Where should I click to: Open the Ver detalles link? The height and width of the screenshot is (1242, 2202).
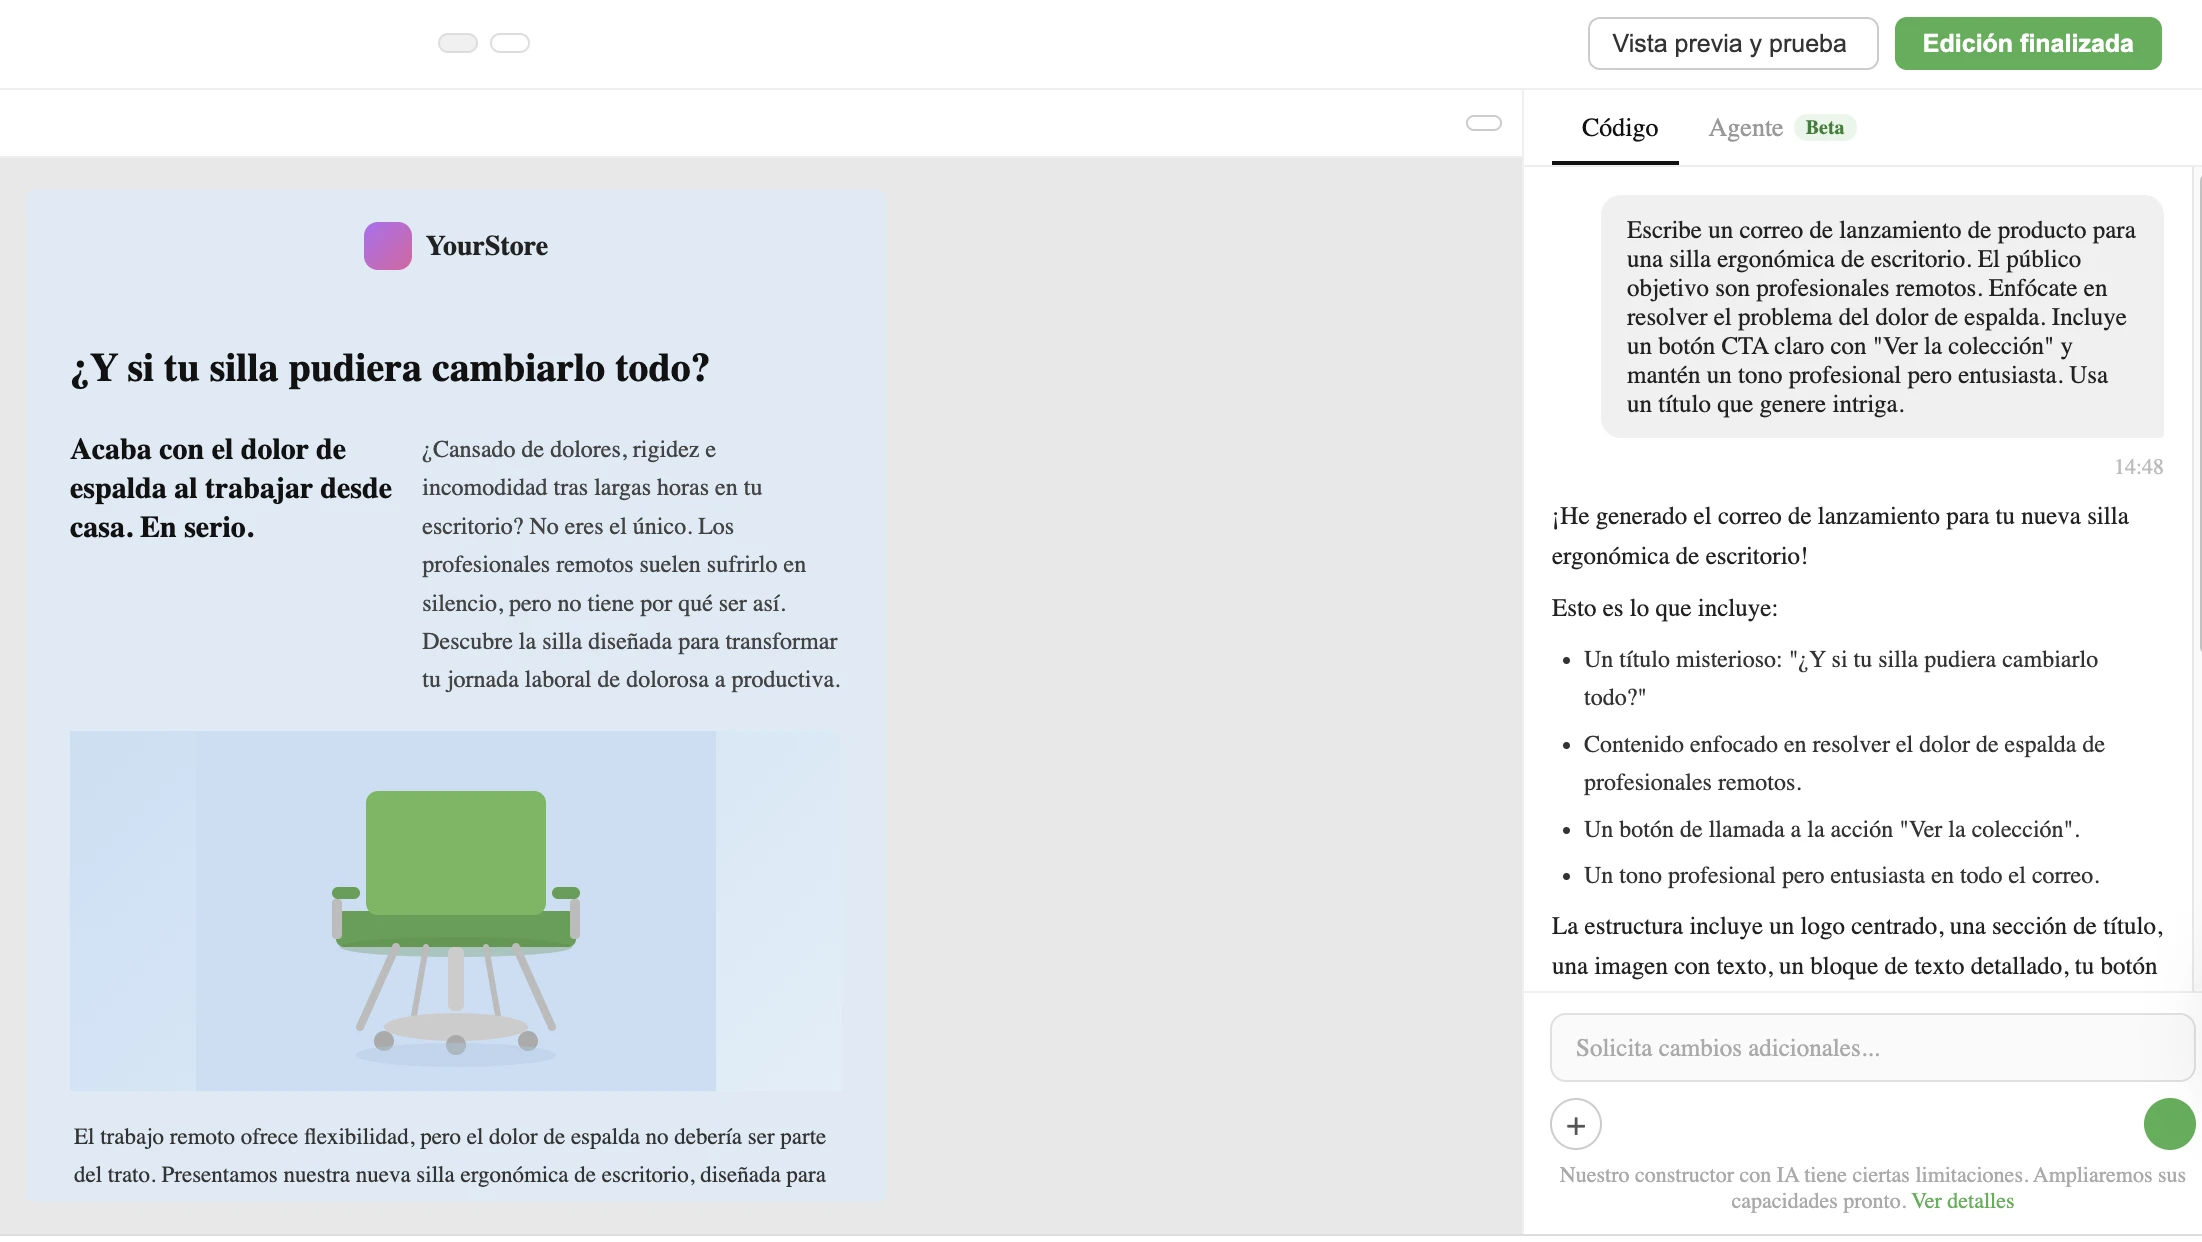[x=1962, y=1201]
